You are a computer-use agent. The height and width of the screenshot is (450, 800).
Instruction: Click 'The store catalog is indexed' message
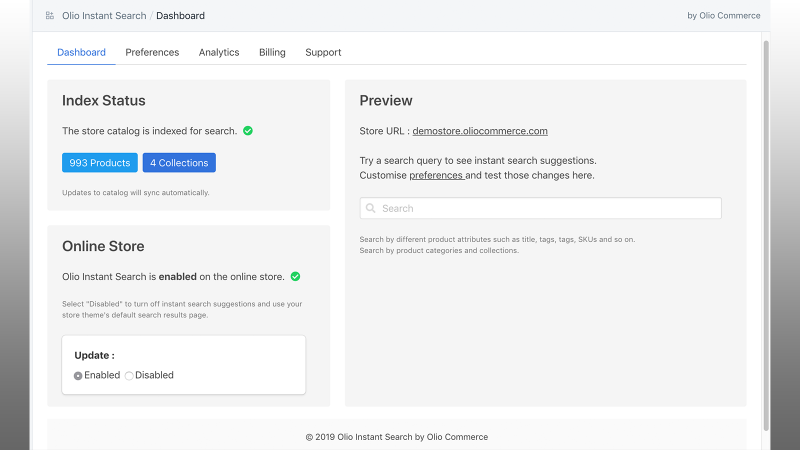[149, 131]
